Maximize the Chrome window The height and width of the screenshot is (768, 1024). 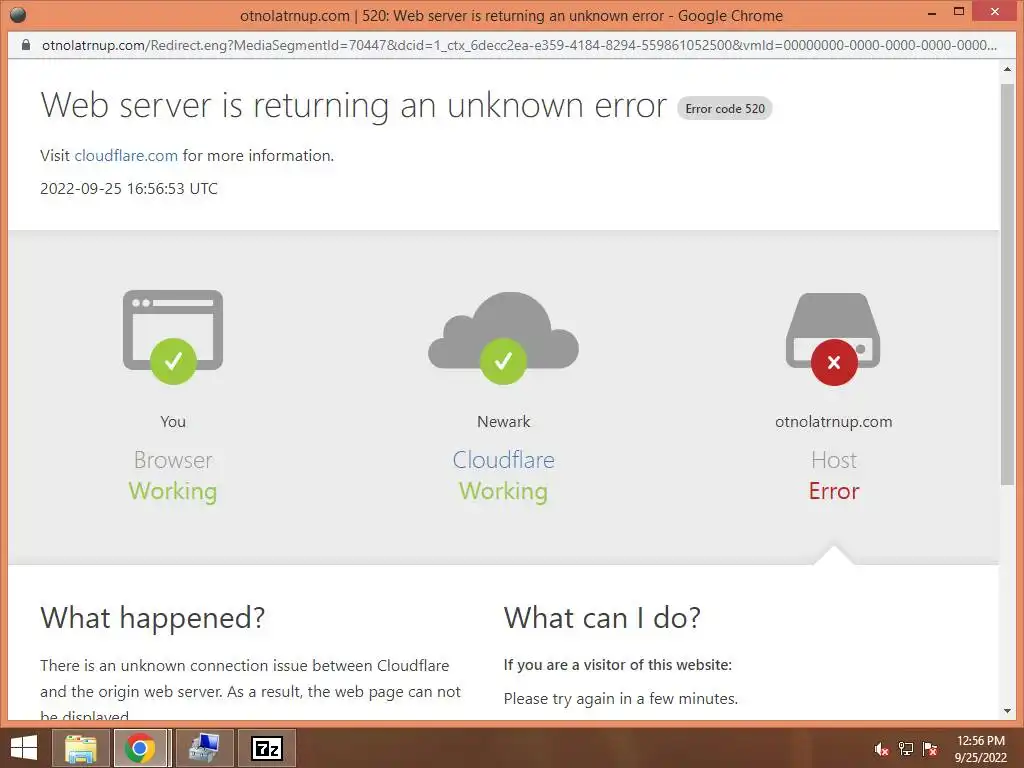point(959,11)
